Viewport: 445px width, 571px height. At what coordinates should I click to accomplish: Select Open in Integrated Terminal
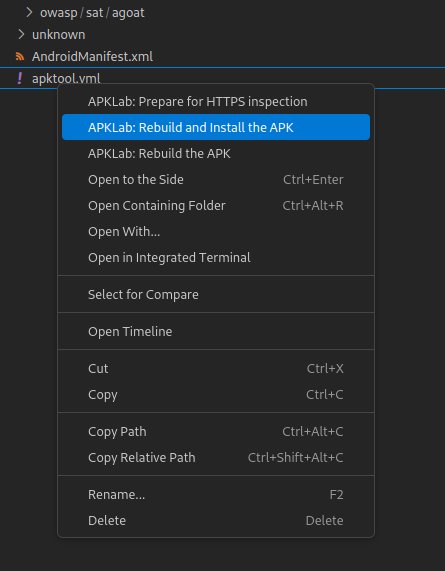click(x=216, y=257)
